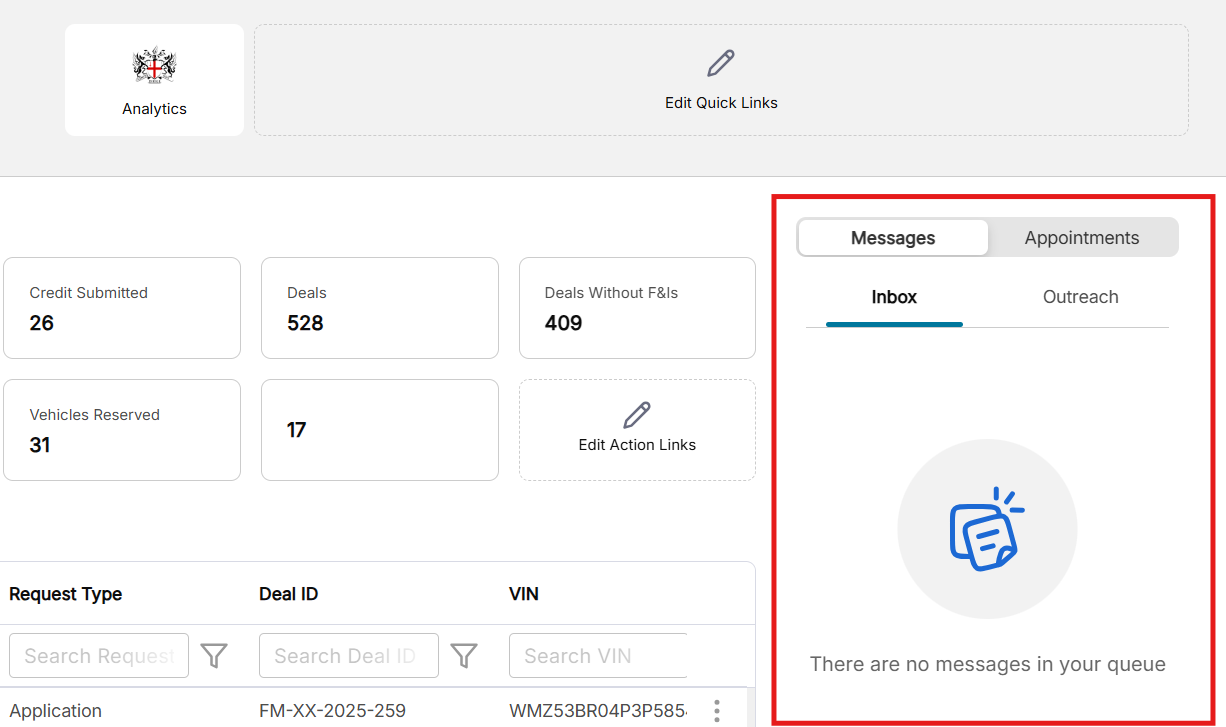Click the empty messages note icon
The width and height of the screenshot is (1226, 727).
tap(986, 529)
